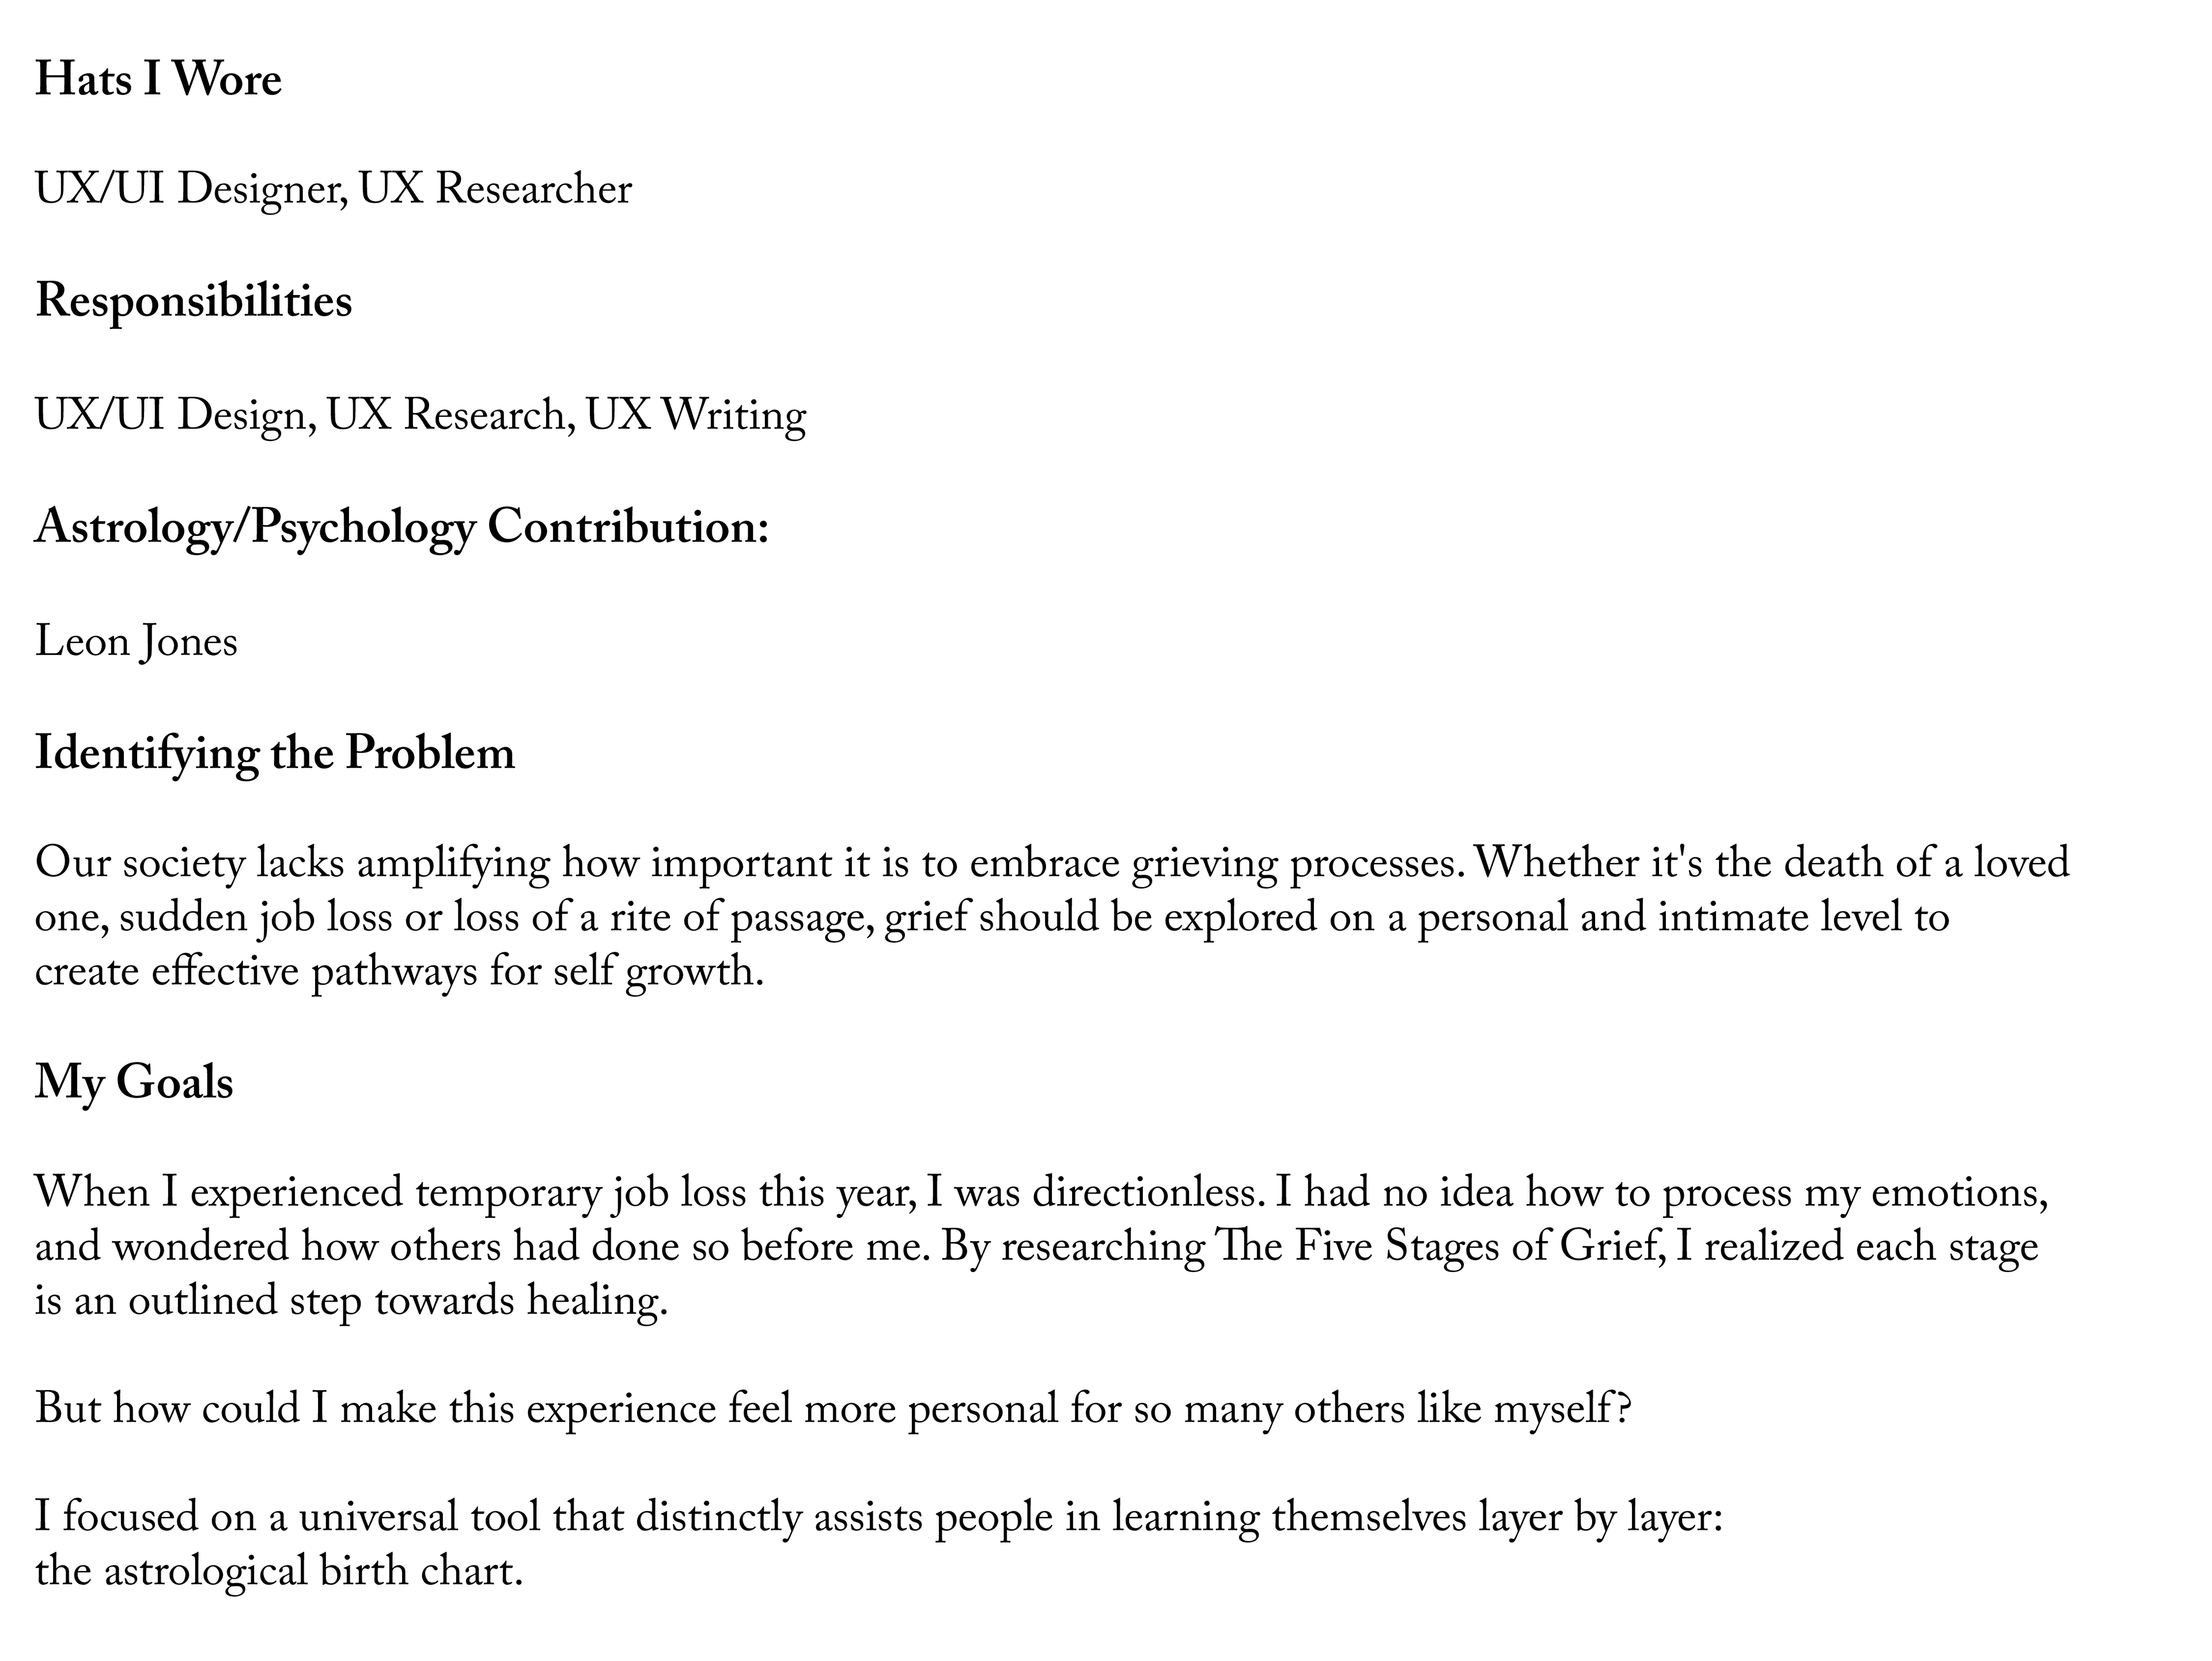This screenshot has height=1661, width=2212.
Task: Select the "Responsibilities" heading
Action: click(193, 301)
